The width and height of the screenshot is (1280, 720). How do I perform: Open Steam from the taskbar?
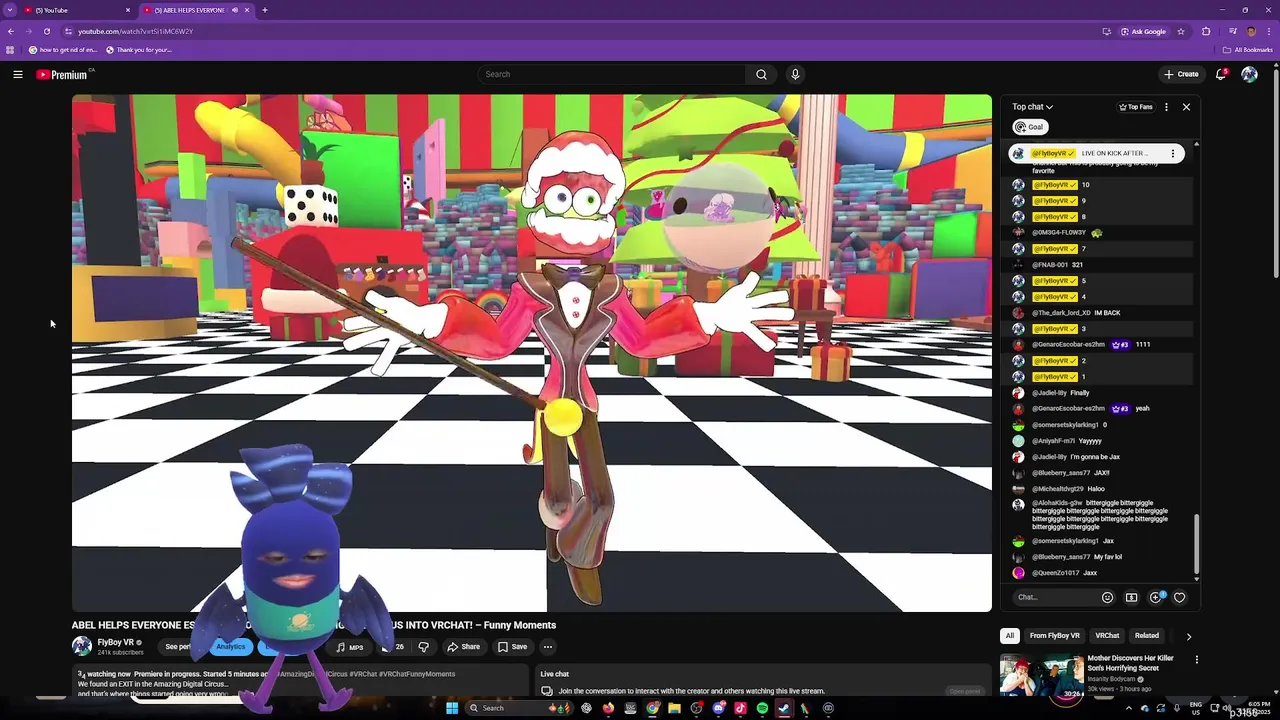[784, 708]
